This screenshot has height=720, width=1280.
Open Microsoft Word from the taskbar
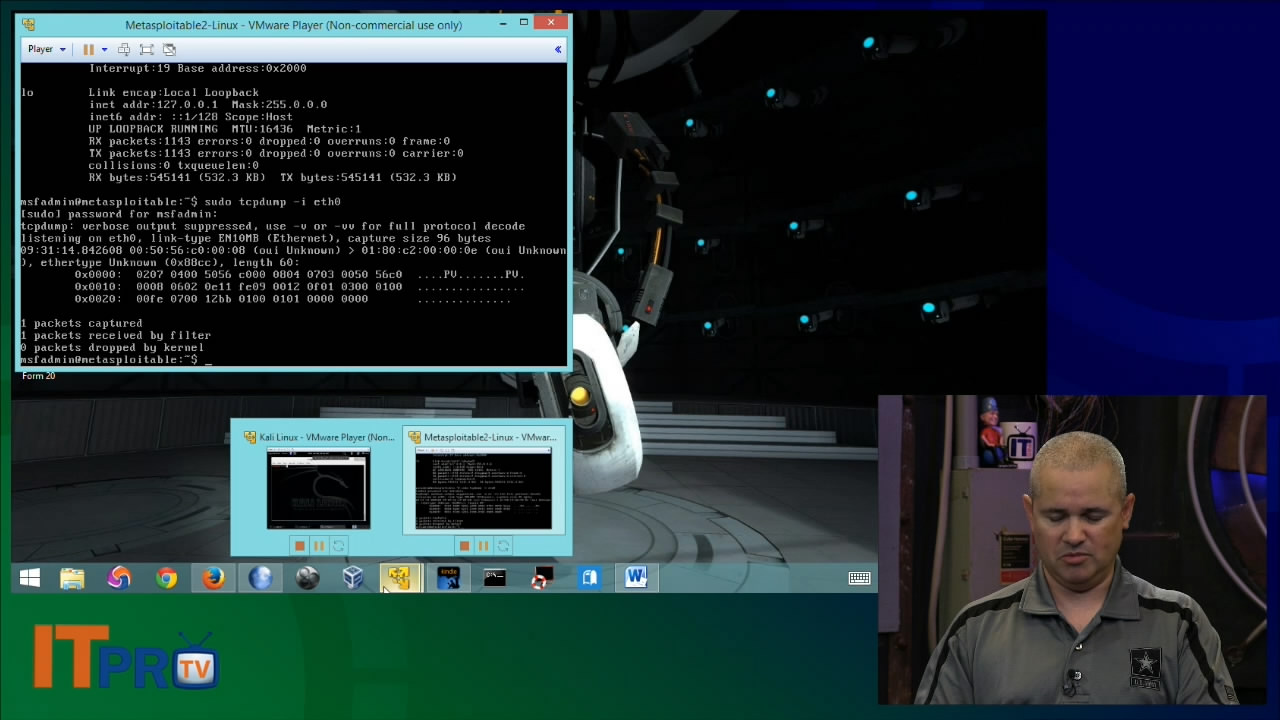pos(636,578)
